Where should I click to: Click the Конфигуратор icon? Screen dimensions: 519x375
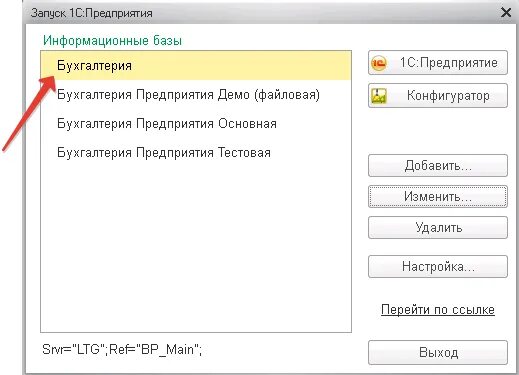pyautogui.click(x=379, y=96)
